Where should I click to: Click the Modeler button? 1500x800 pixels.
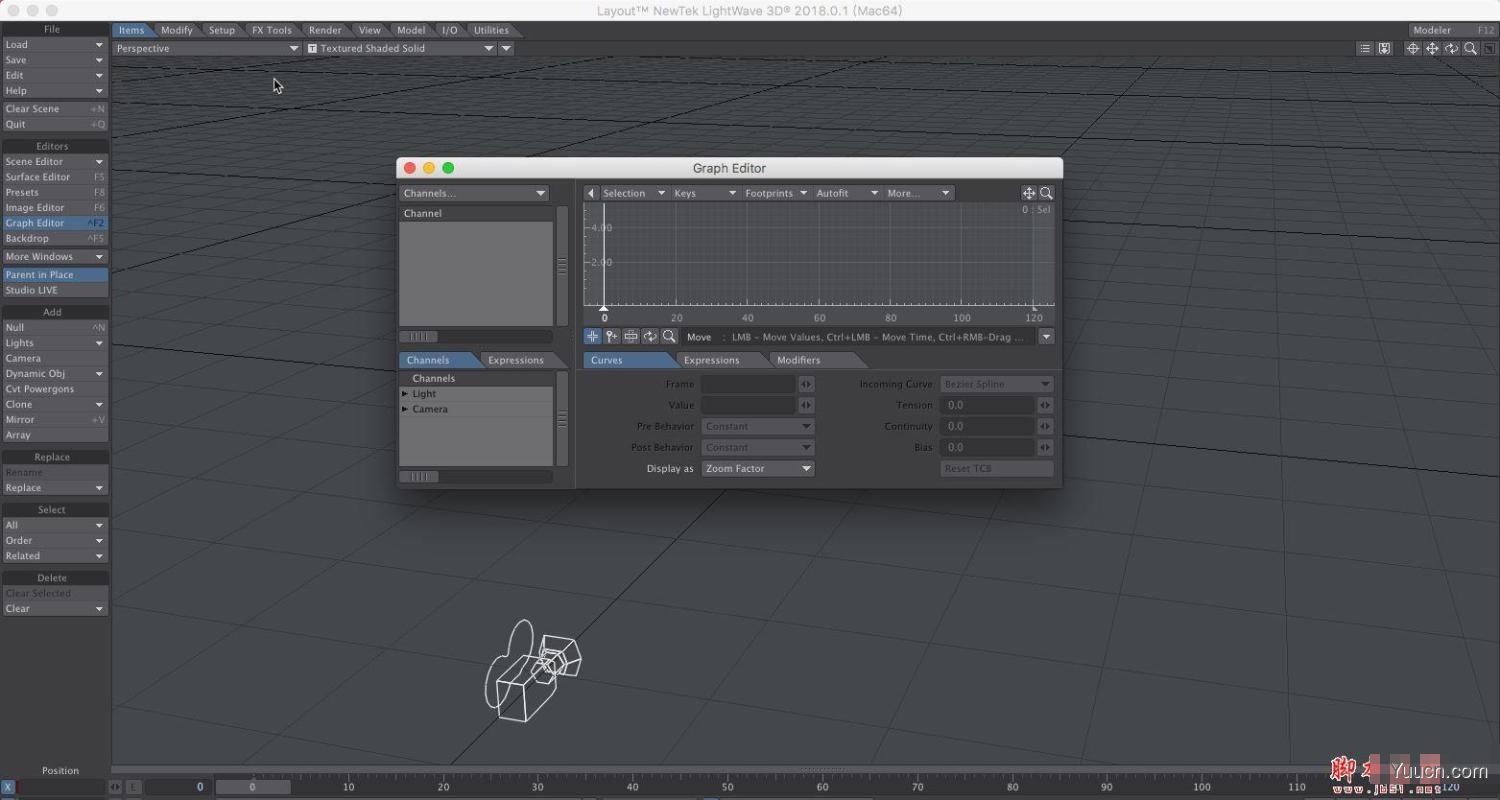pyautogui.click(x=1453, y=30)
